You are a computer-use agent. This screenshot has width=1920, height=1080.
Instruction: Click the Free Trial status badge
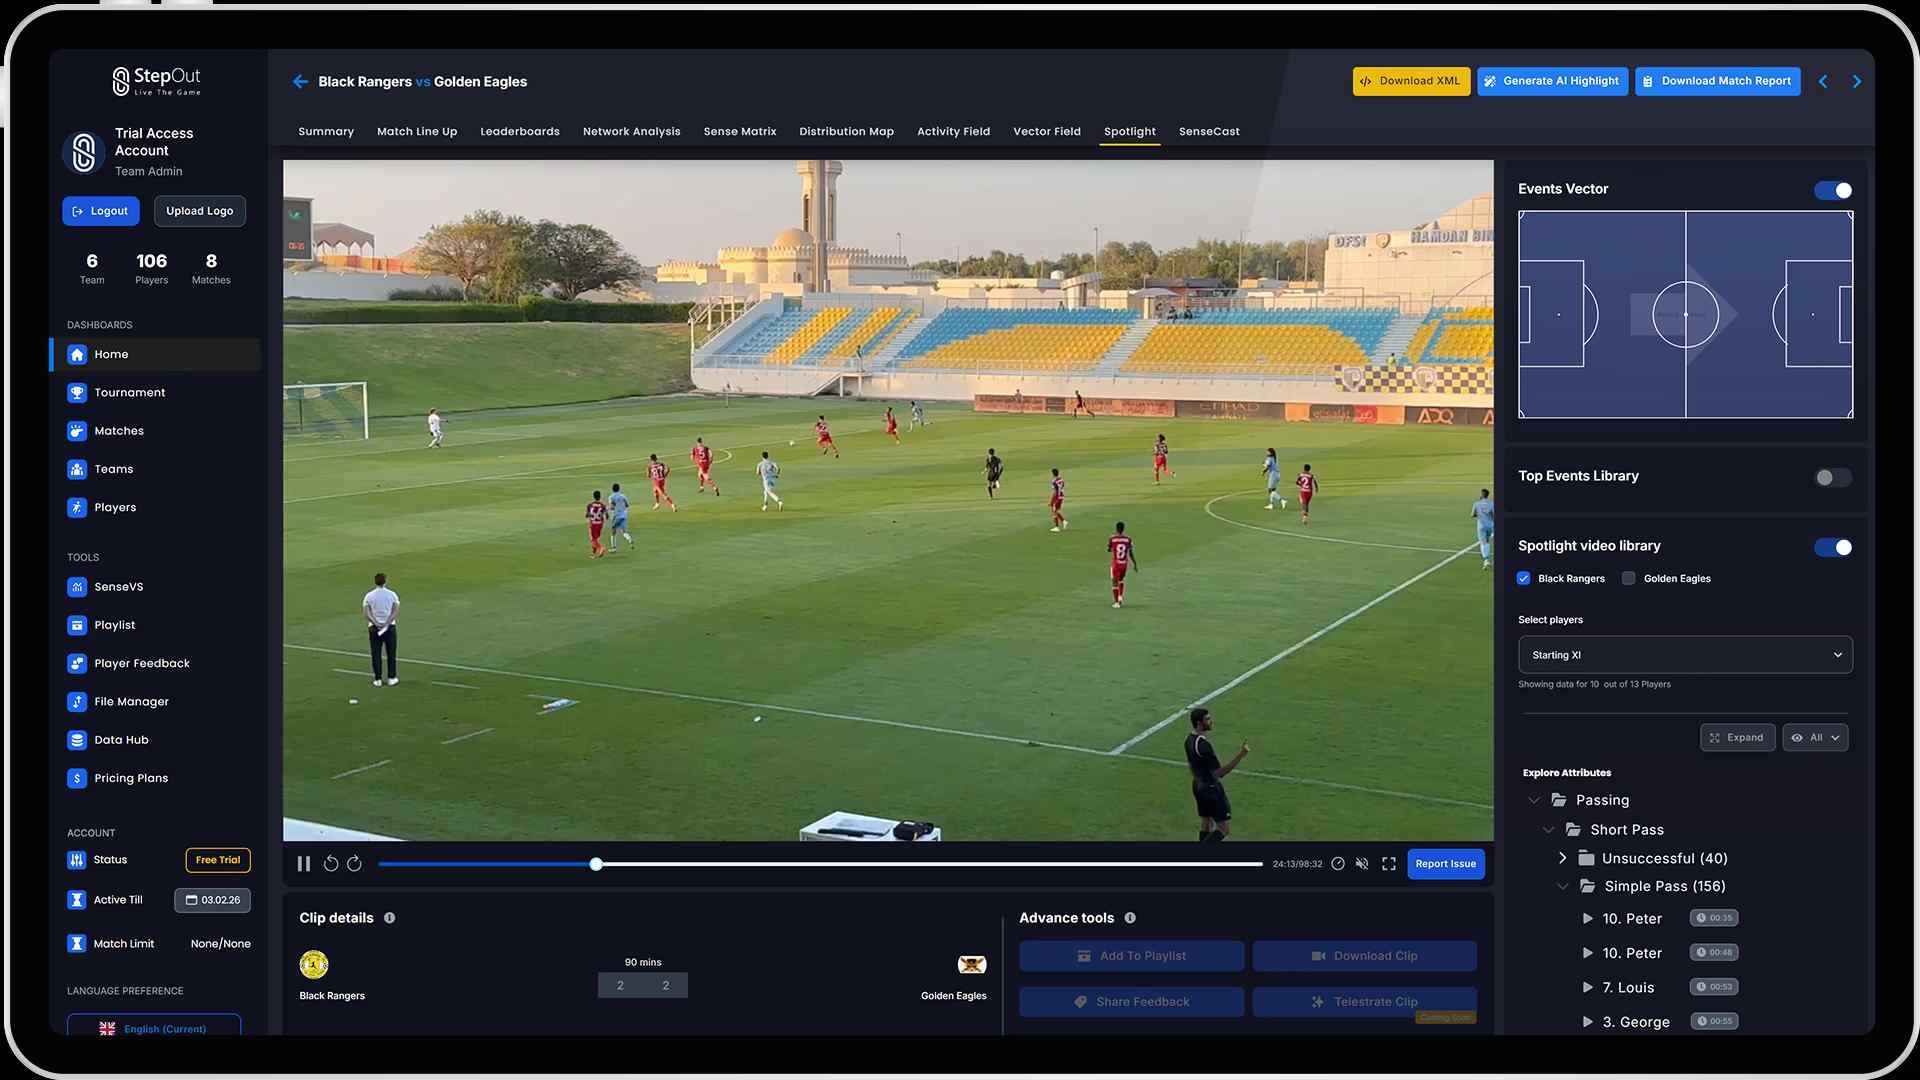(218, 860)
